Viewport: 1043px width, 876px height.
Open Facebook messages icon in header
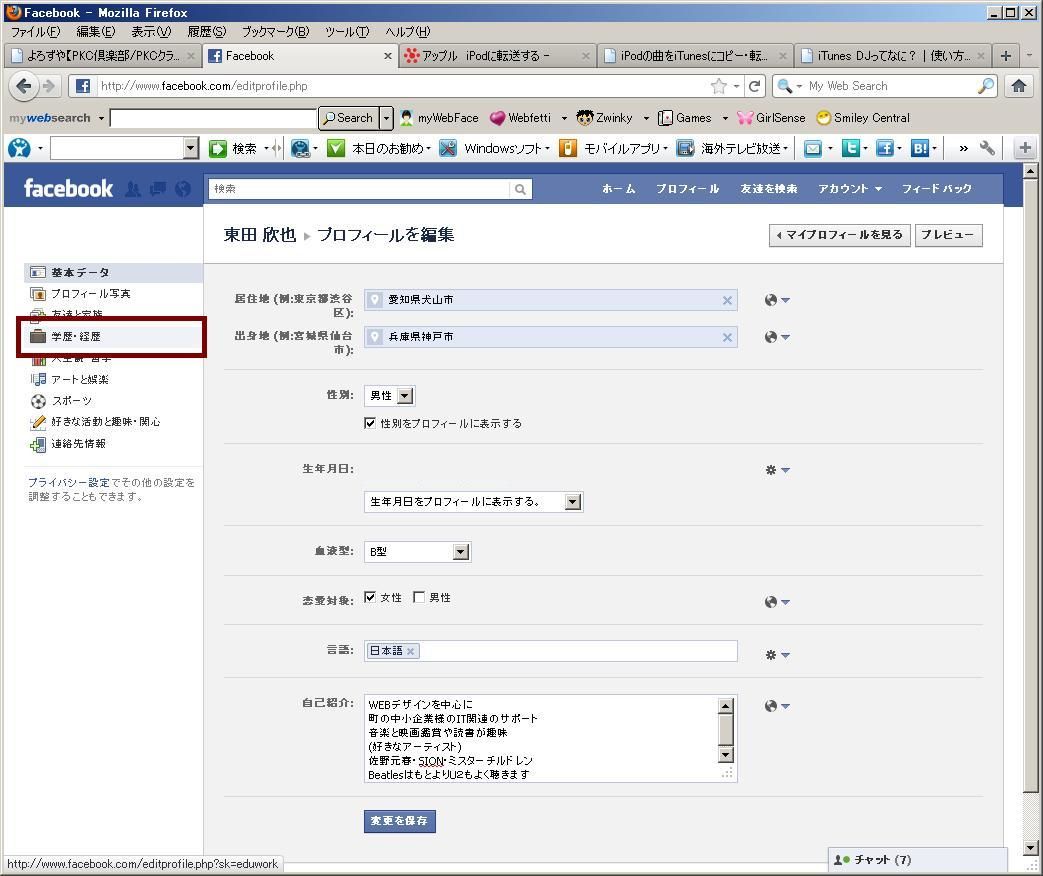[x=158, y=189]
